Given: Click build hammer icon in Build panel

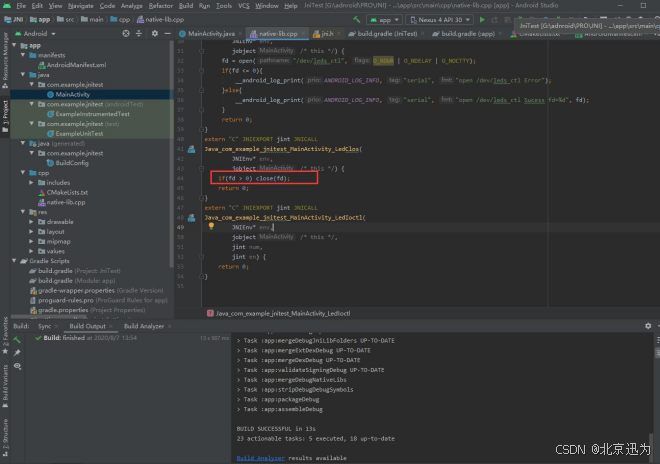Looking at the screenshot, I should coord(17,339).
